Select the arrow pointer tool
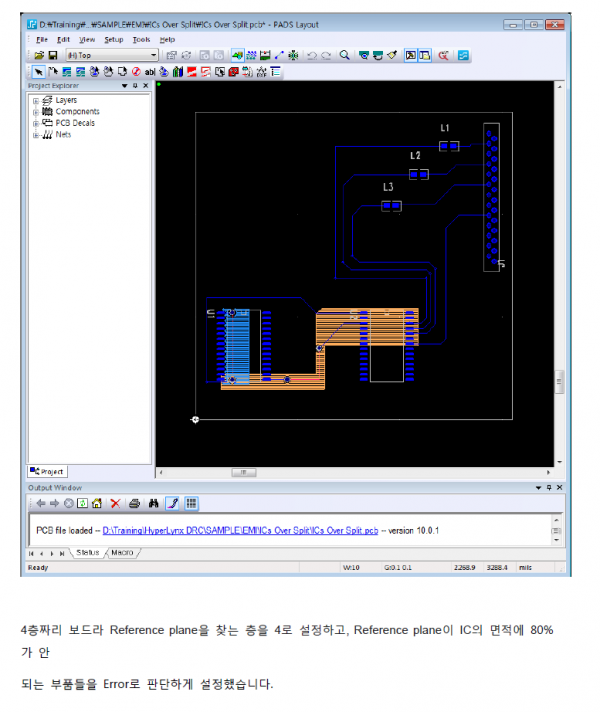This screenshot has height=712, width=600. click(x=38, y=72)
